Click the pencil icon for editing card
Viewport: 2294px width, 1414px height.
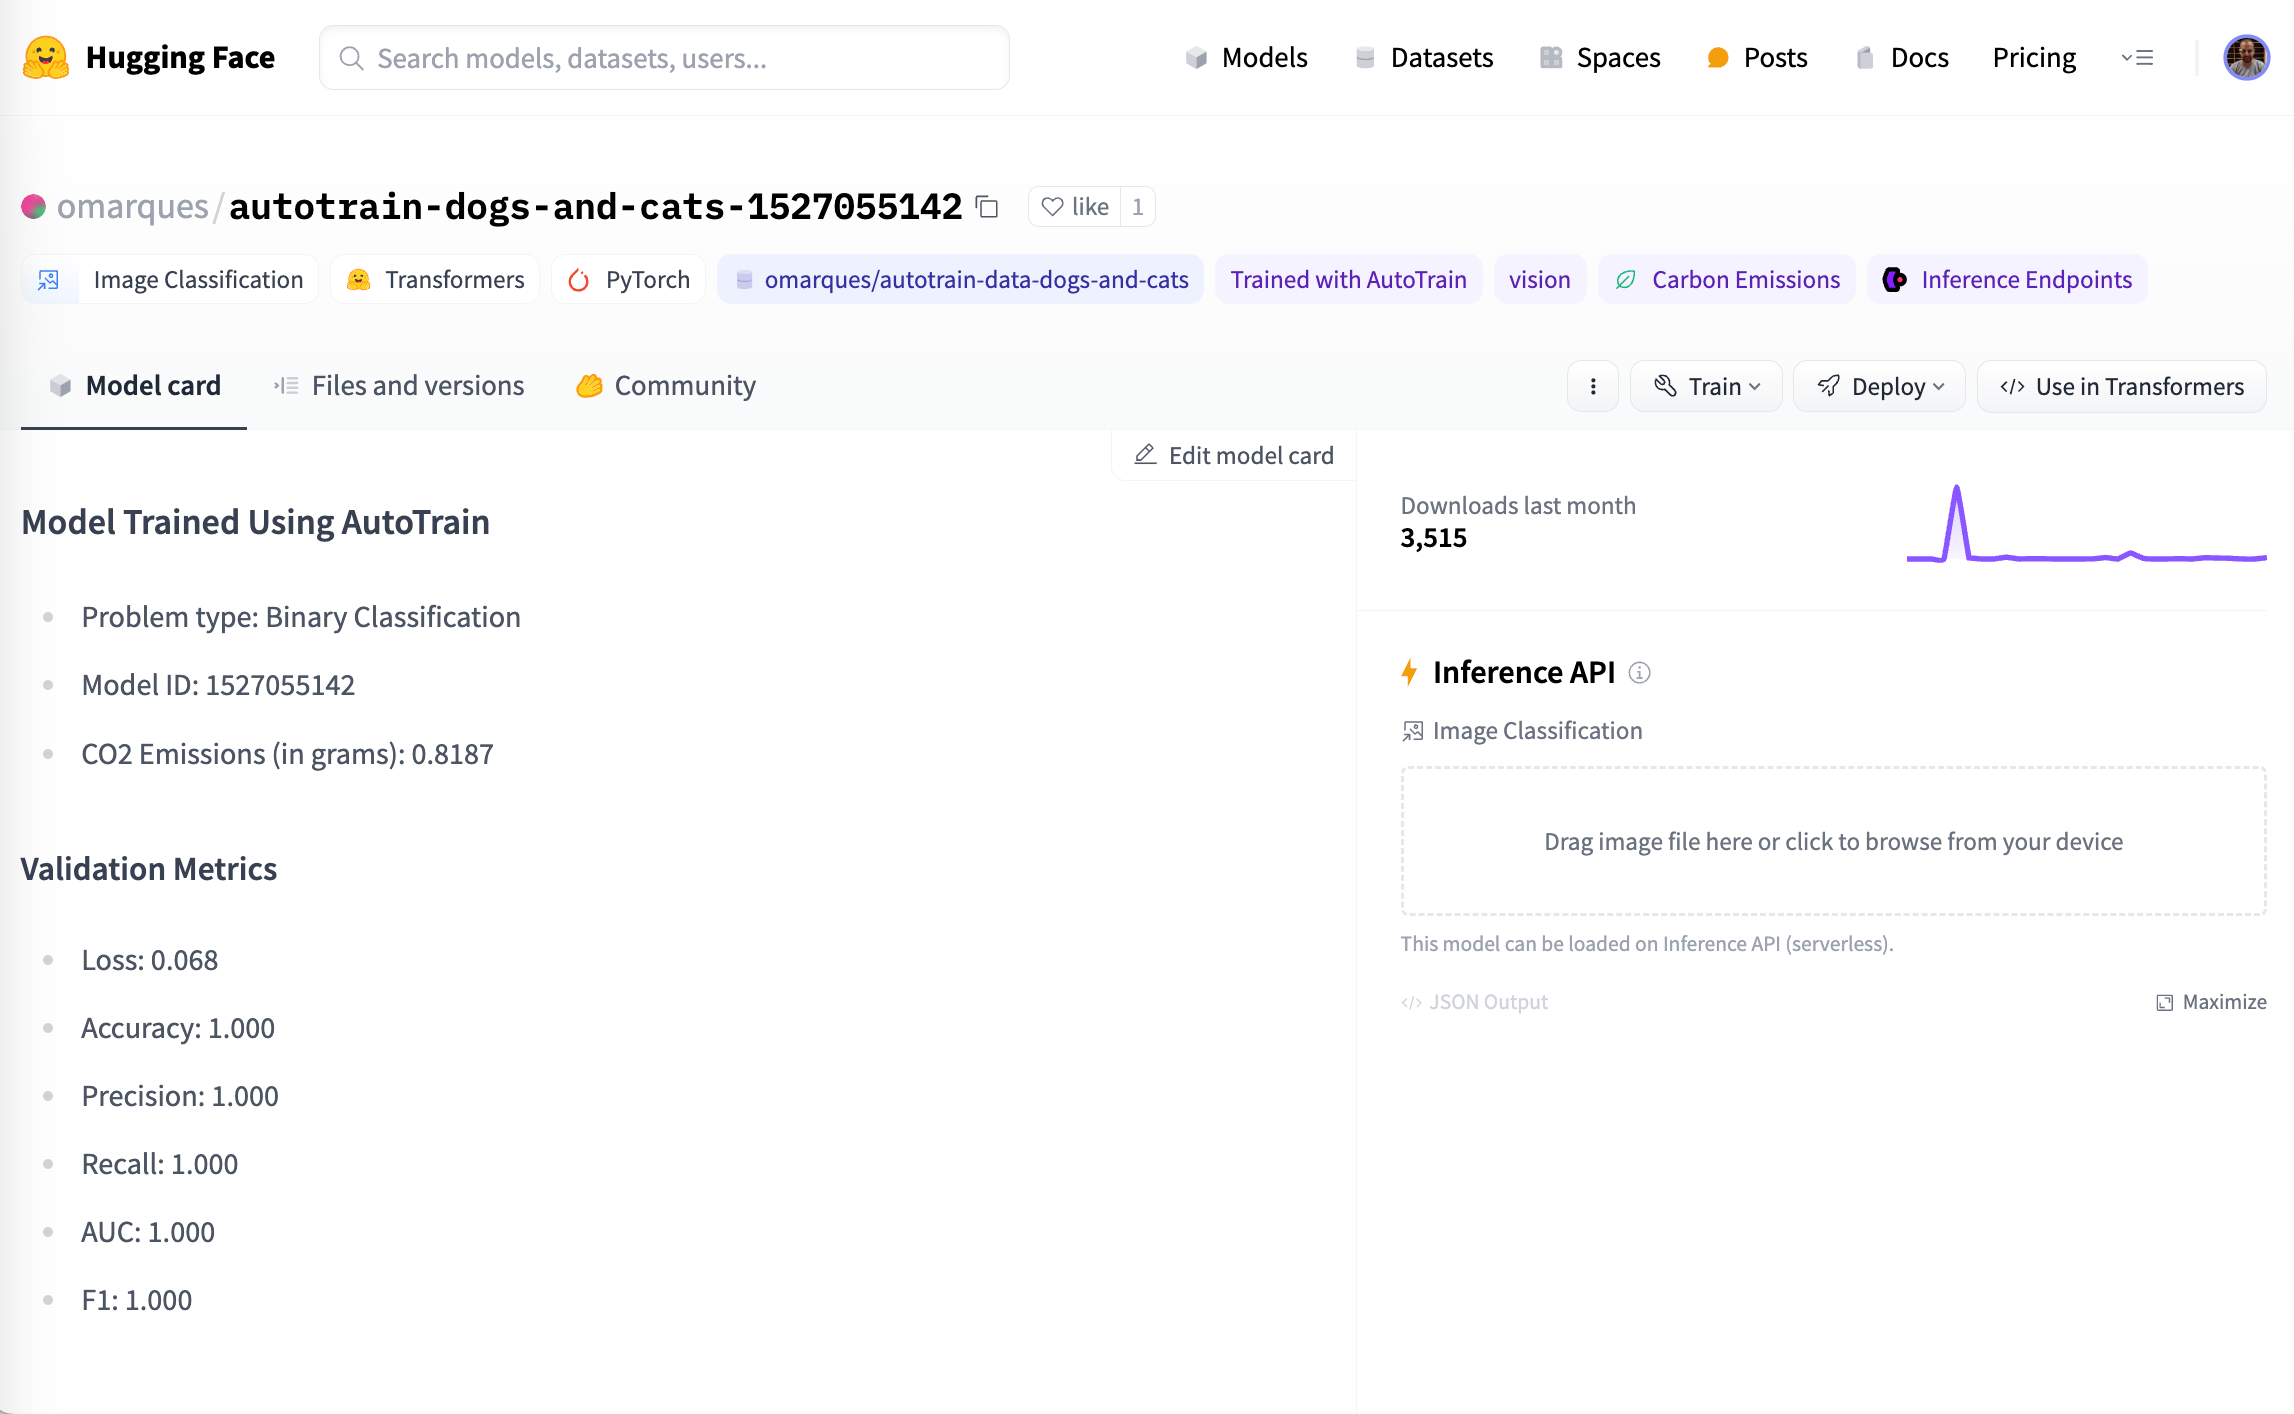click(1145, 455)
